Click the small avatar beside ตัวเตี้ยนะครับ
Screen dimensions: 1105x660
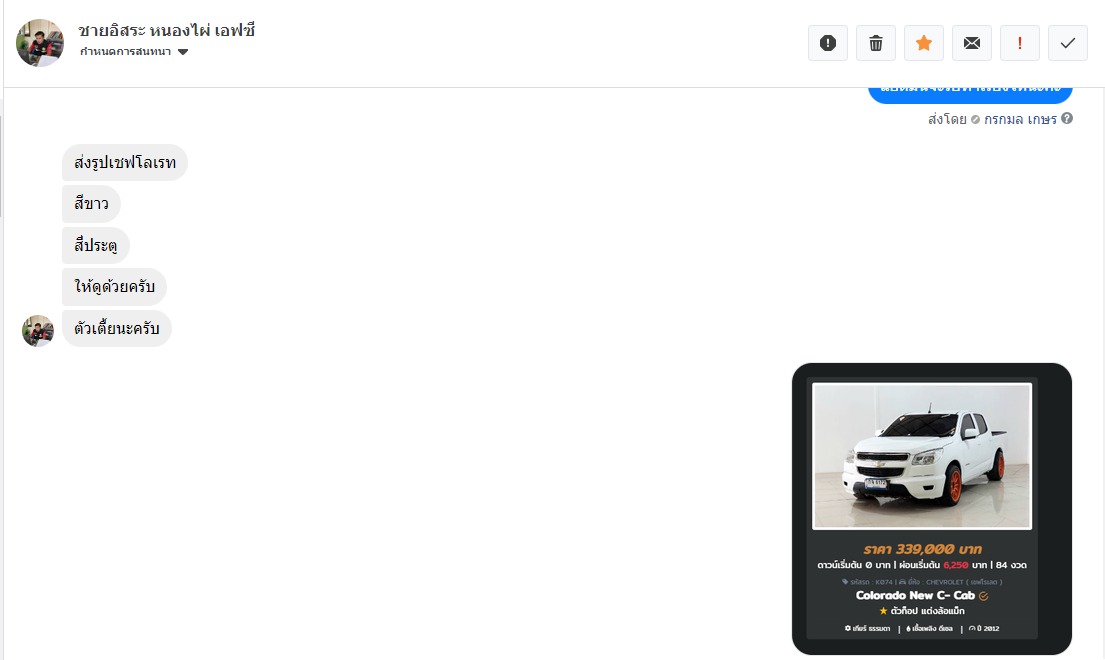(38, 330)
